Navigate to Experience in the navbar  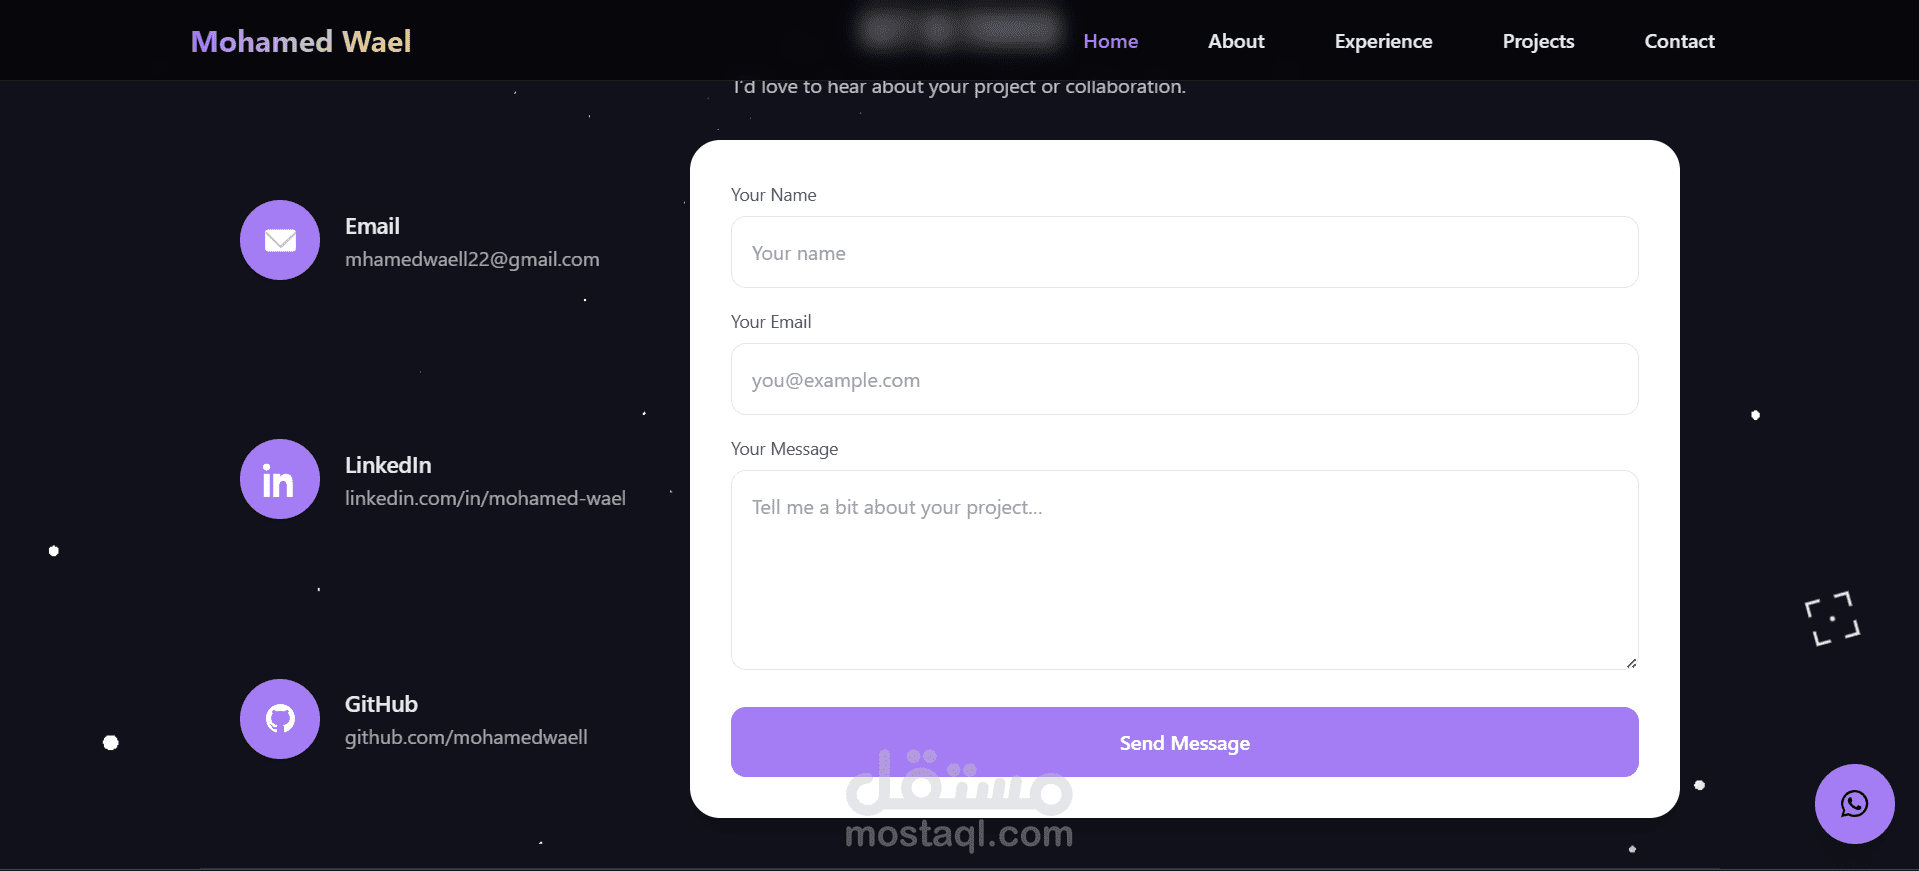1383,41
